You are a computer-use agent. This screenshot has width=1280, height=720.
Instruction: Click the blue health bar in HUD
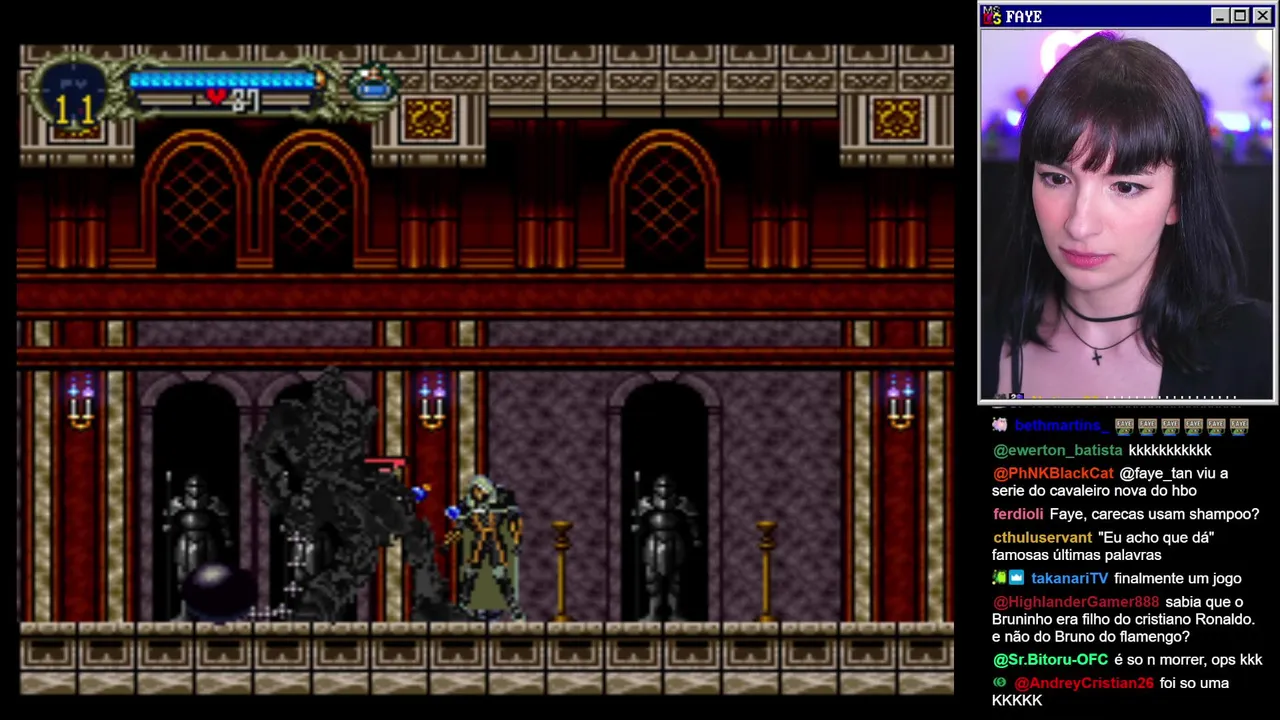coord(222,79)
